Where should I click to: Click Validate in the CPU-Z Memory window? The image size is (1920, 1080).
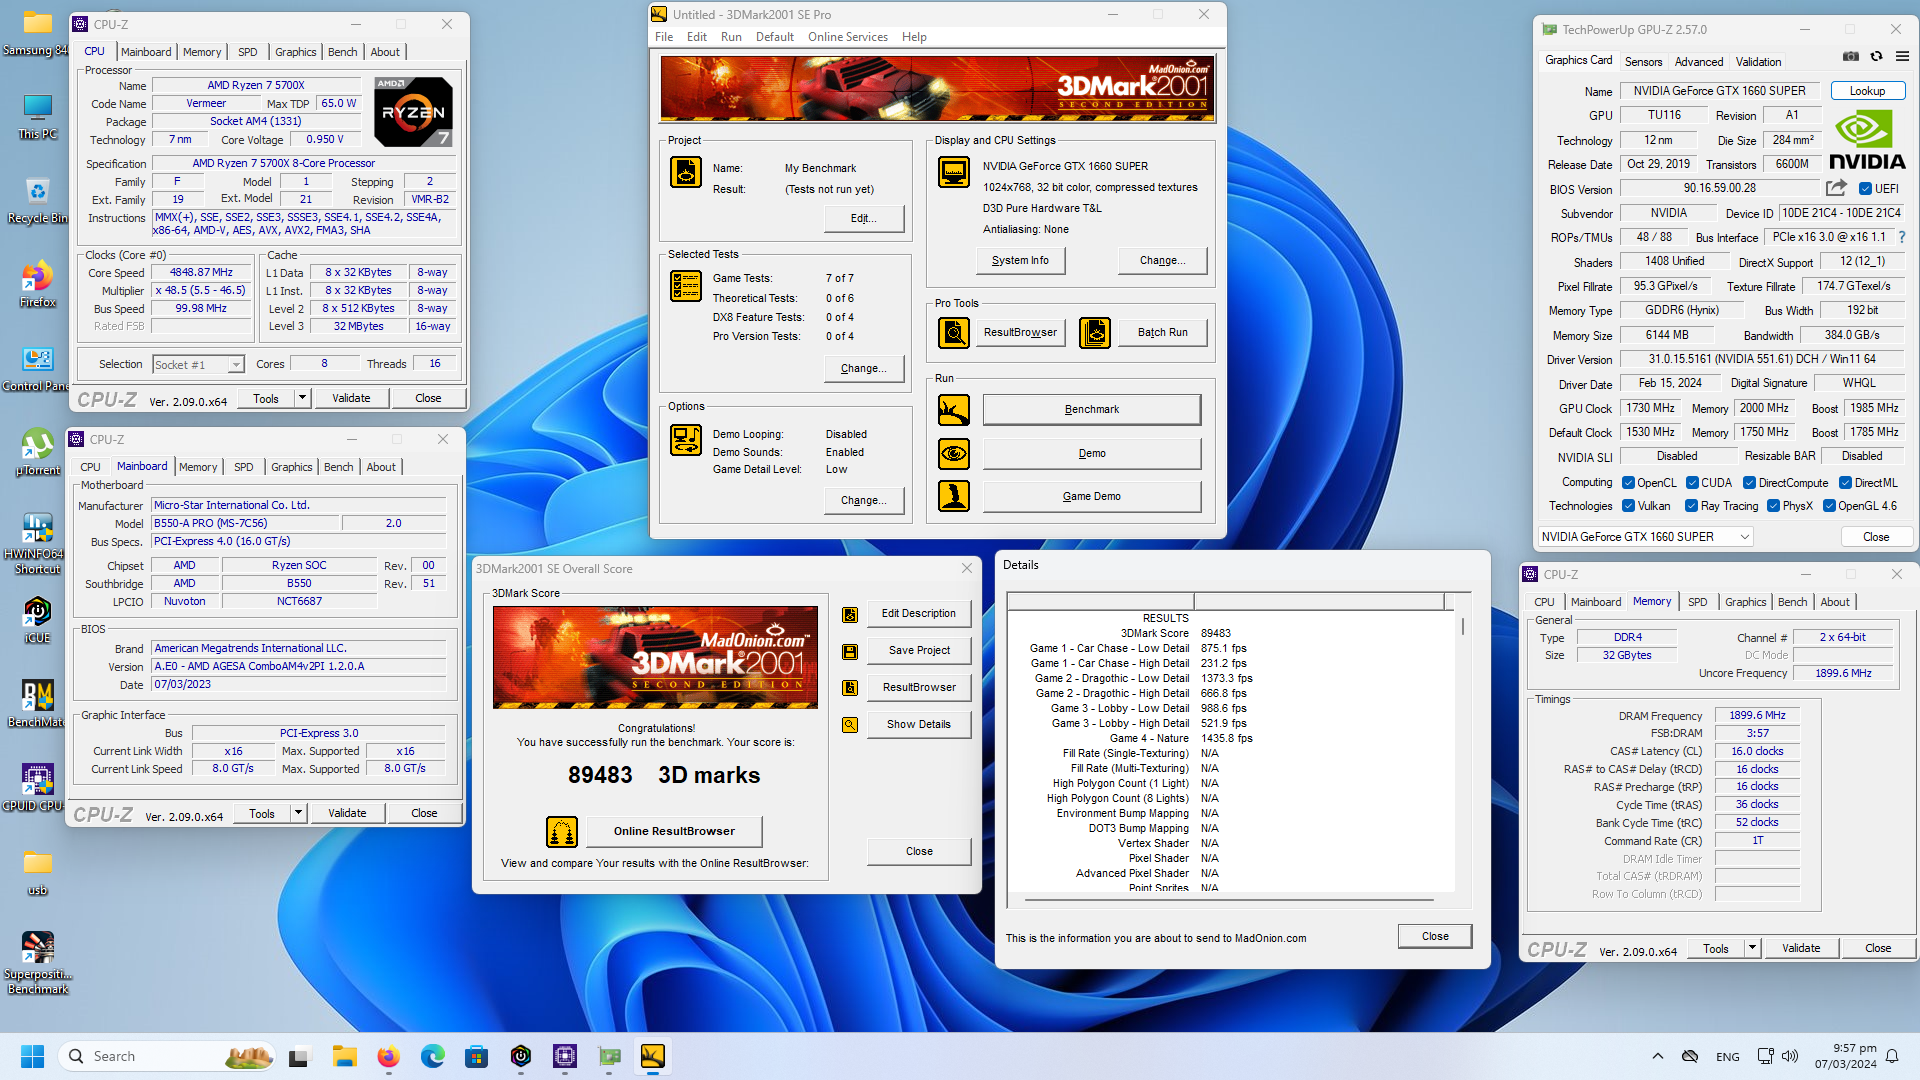tap(1801, 948)
